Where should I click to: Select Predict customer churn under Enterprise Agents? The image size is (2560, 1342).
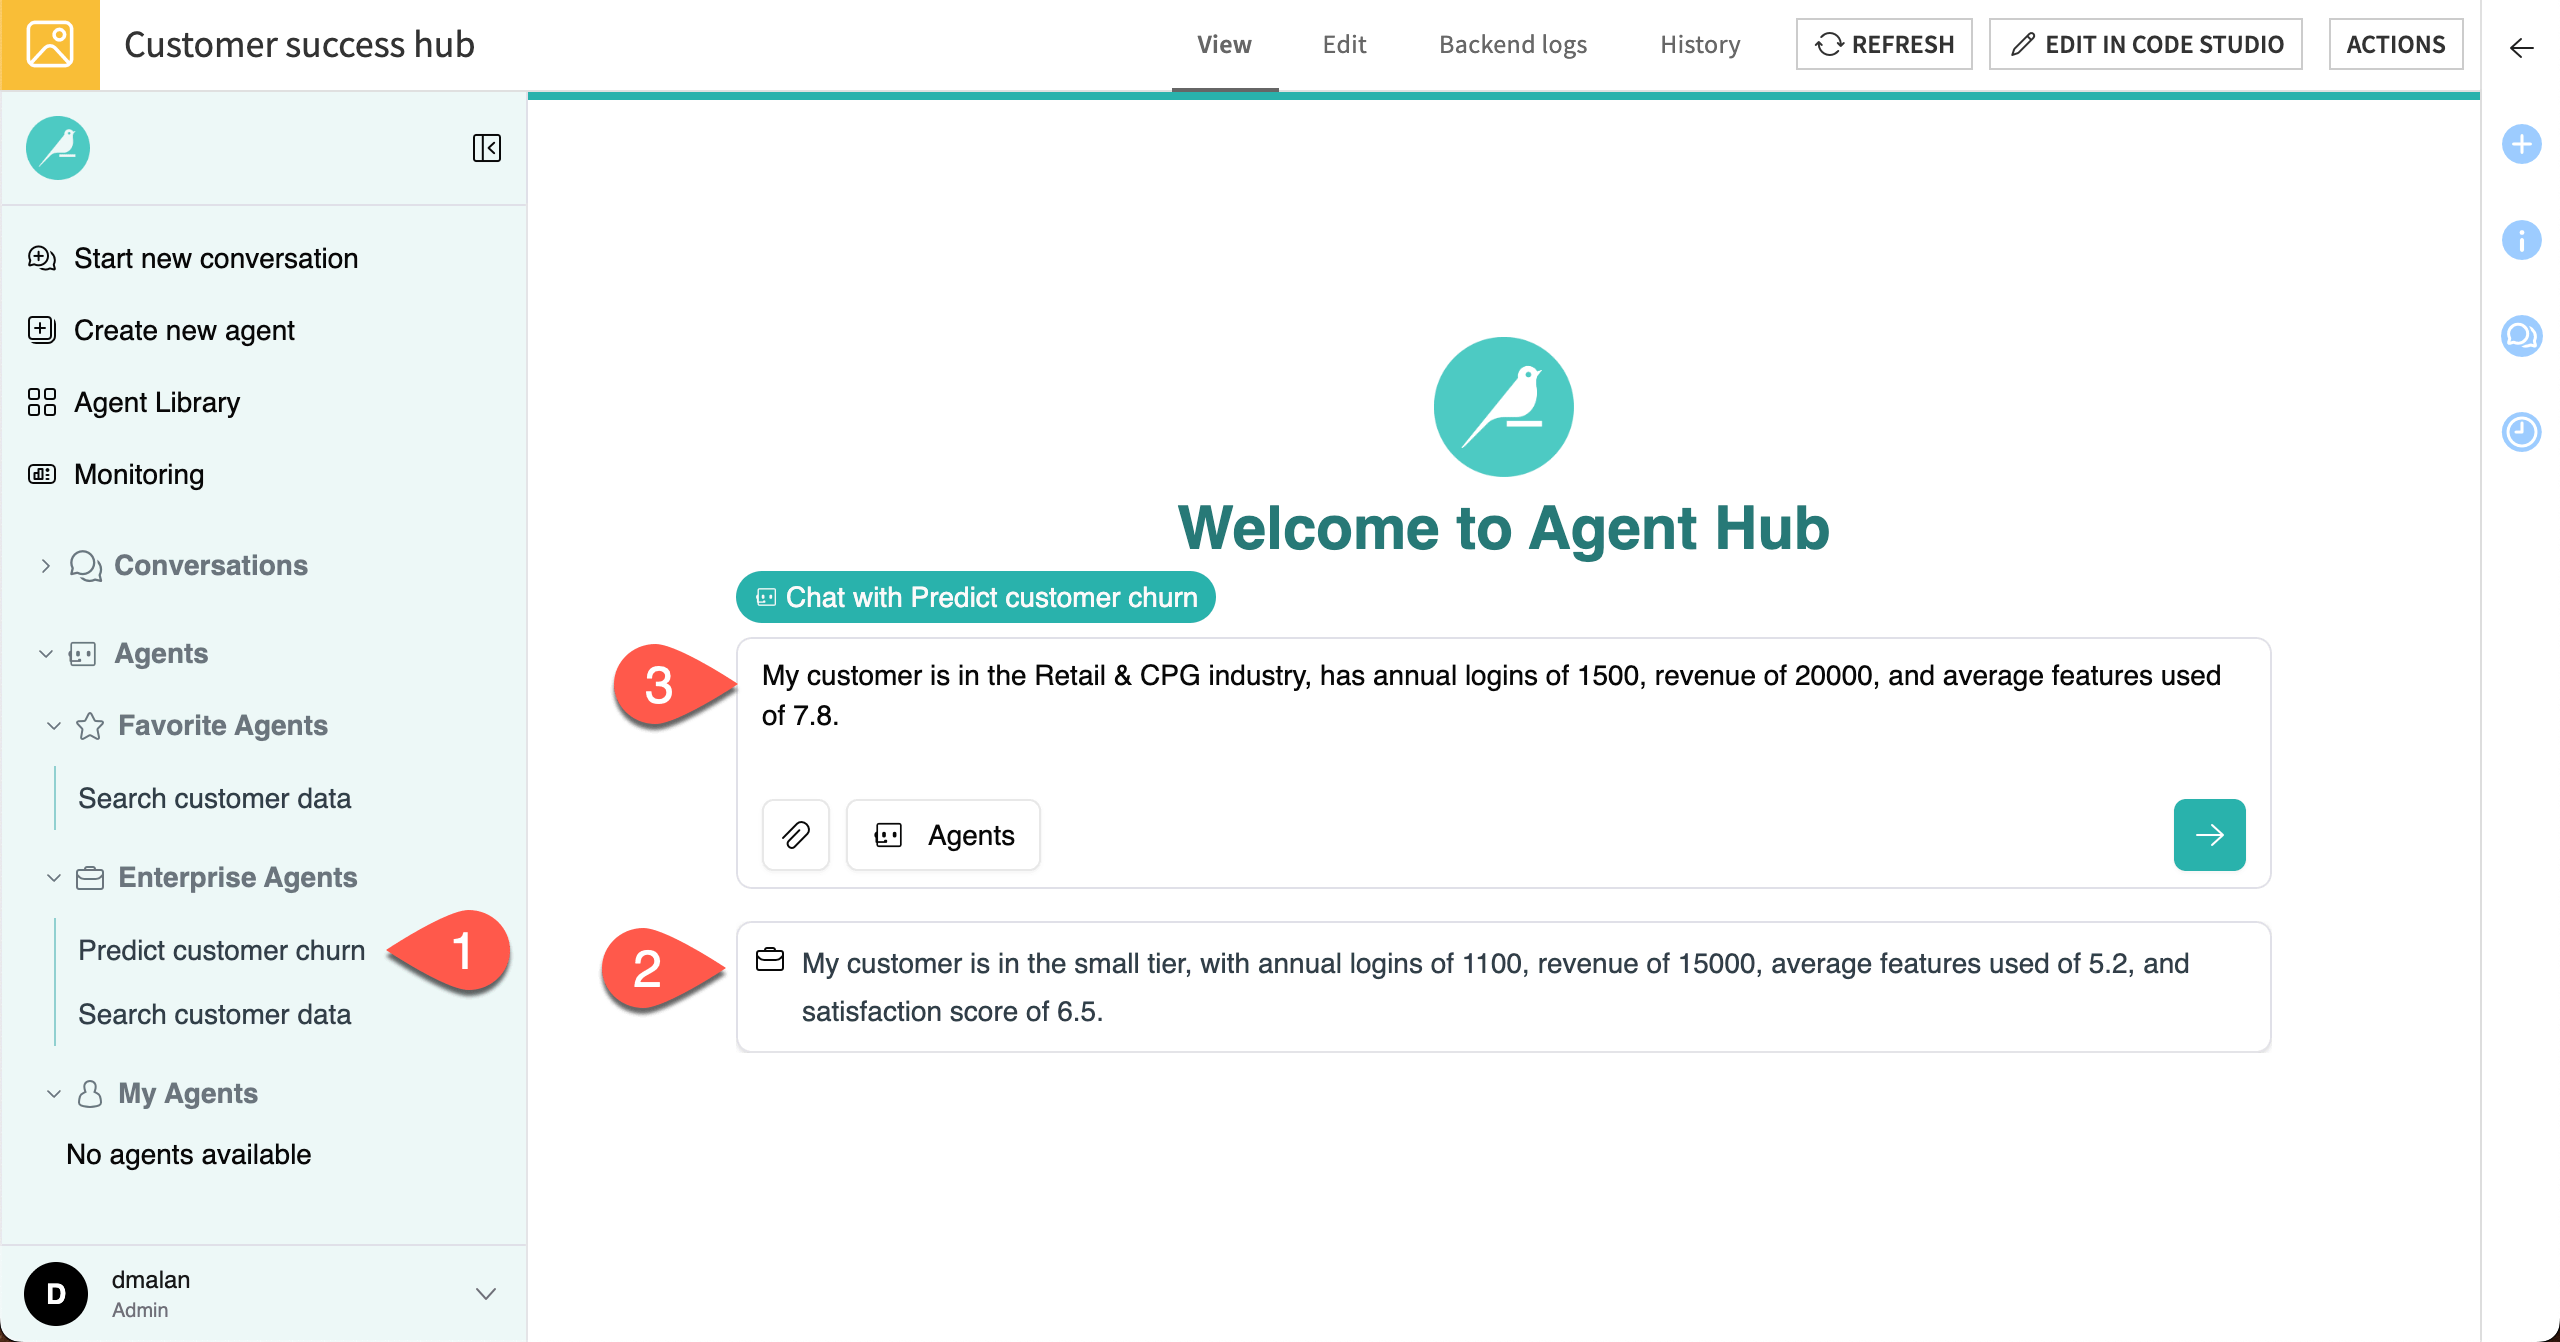pyautogui.click(x=221, y=950)
